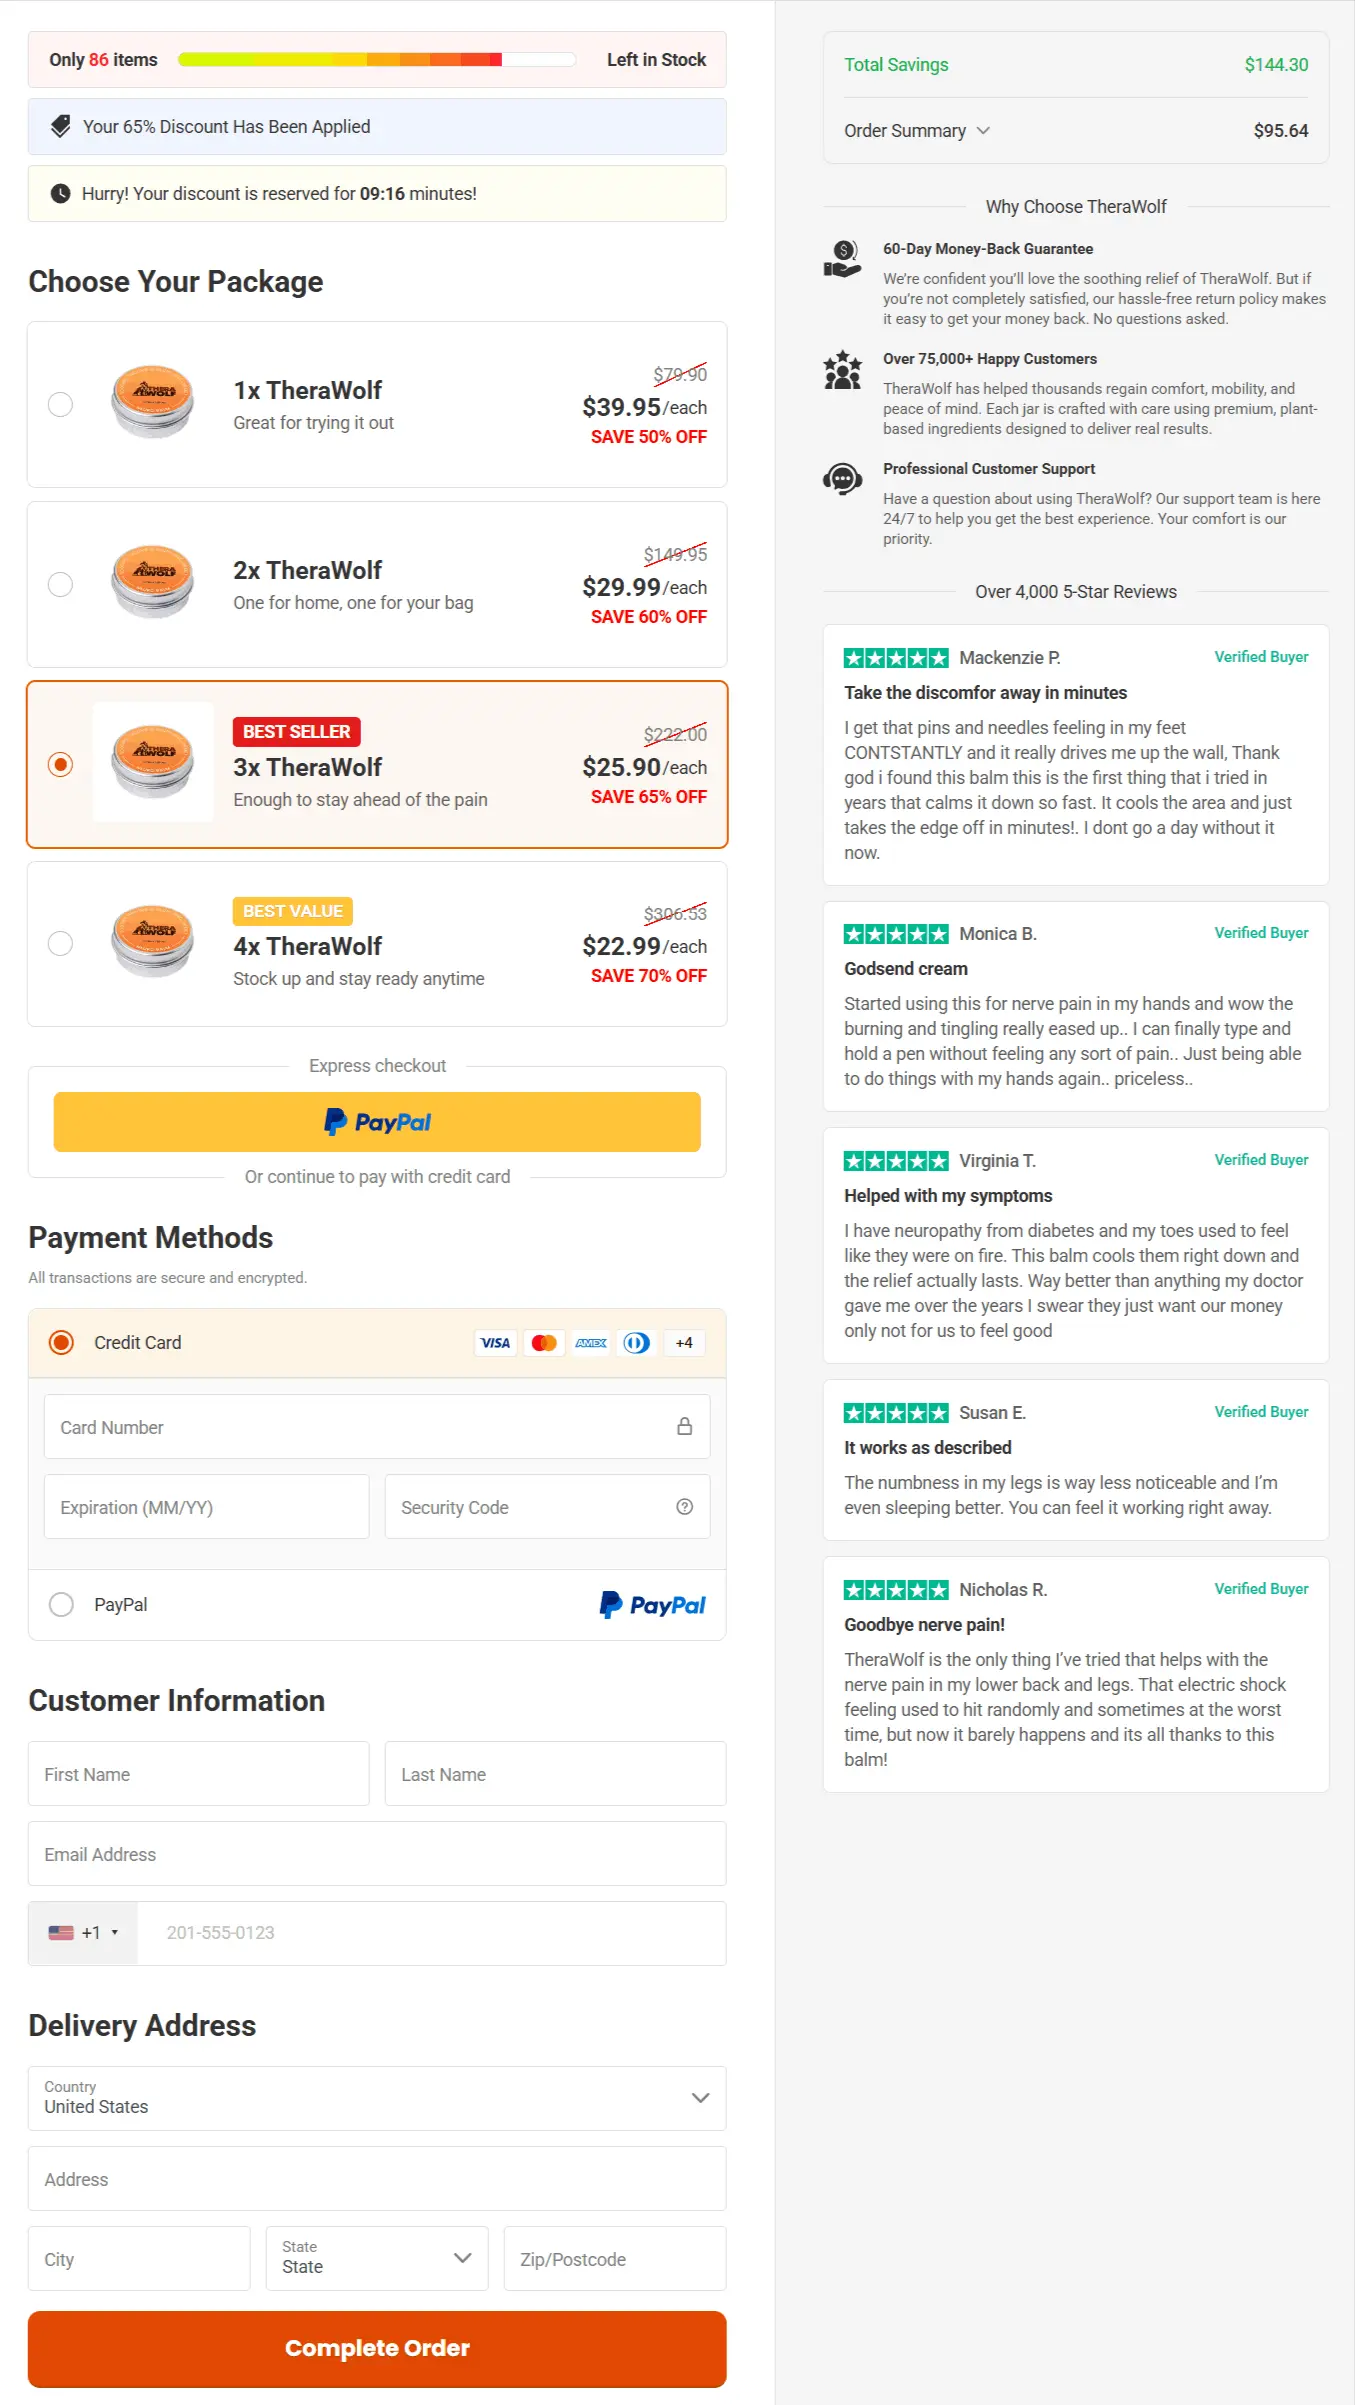Open the Country dropdown

coord(377,2098)
